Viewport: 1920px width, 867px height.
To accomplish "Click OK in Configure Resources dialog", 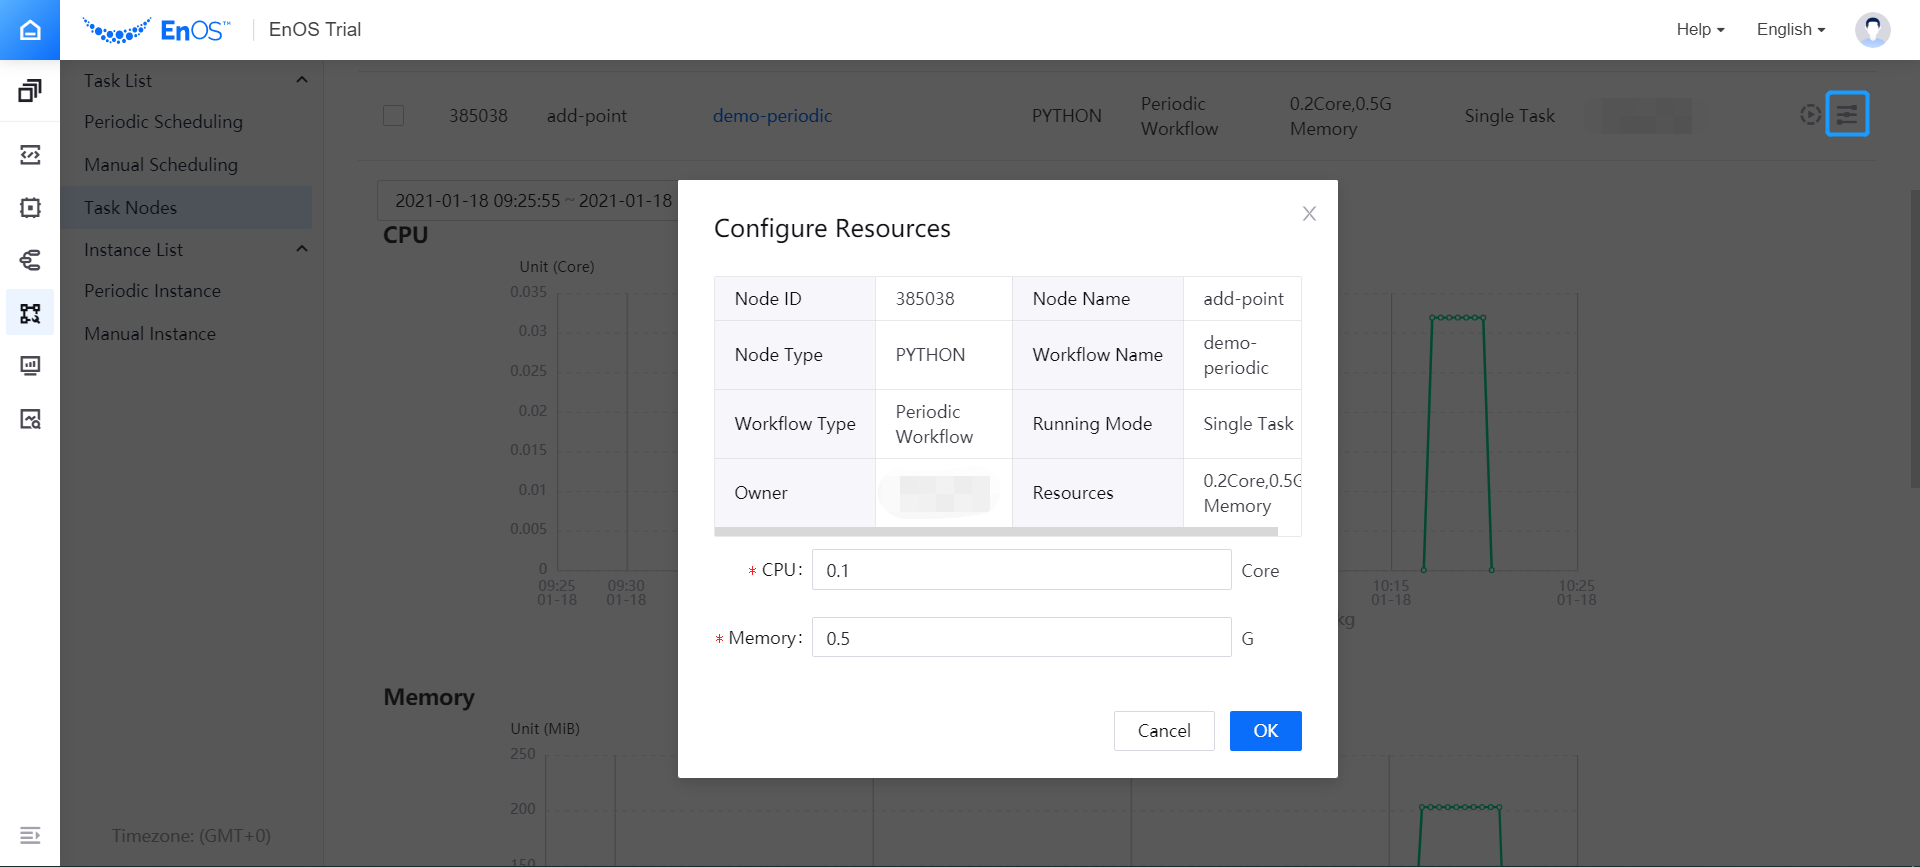I will 1265,731.
